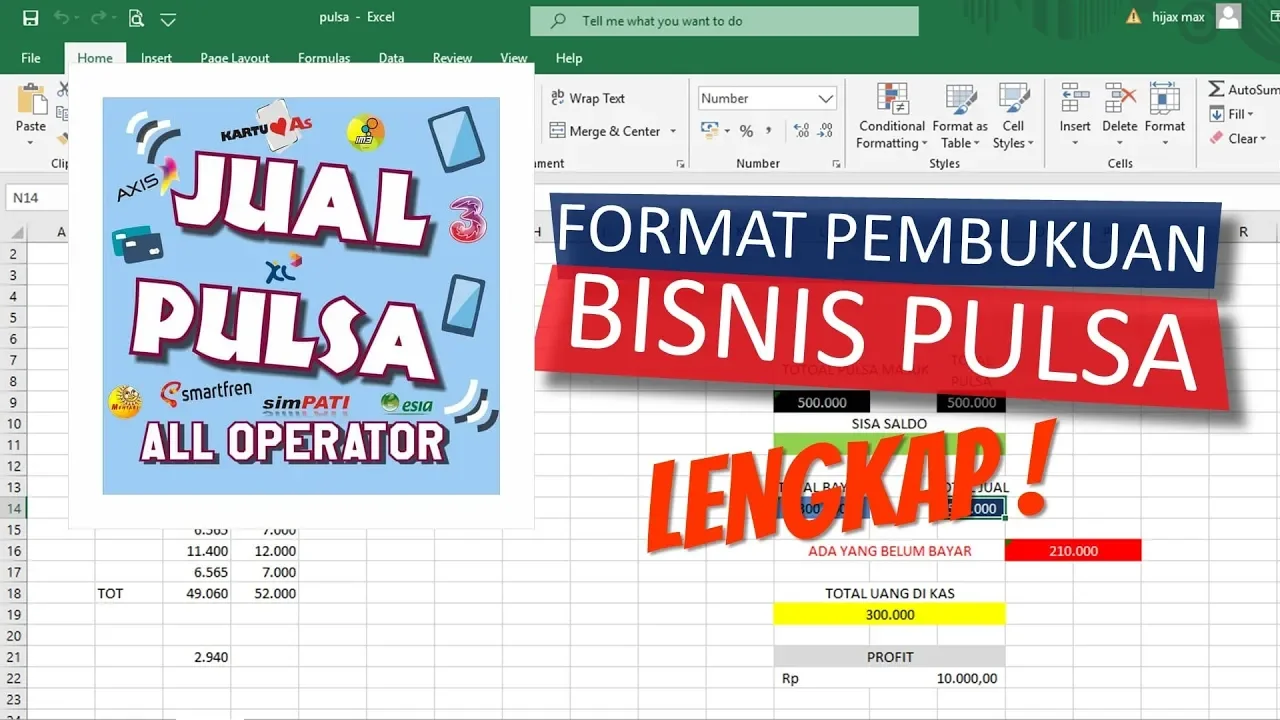Open the File tab
The width and height of the screenshot is (1280, 720).
point(31,58)
